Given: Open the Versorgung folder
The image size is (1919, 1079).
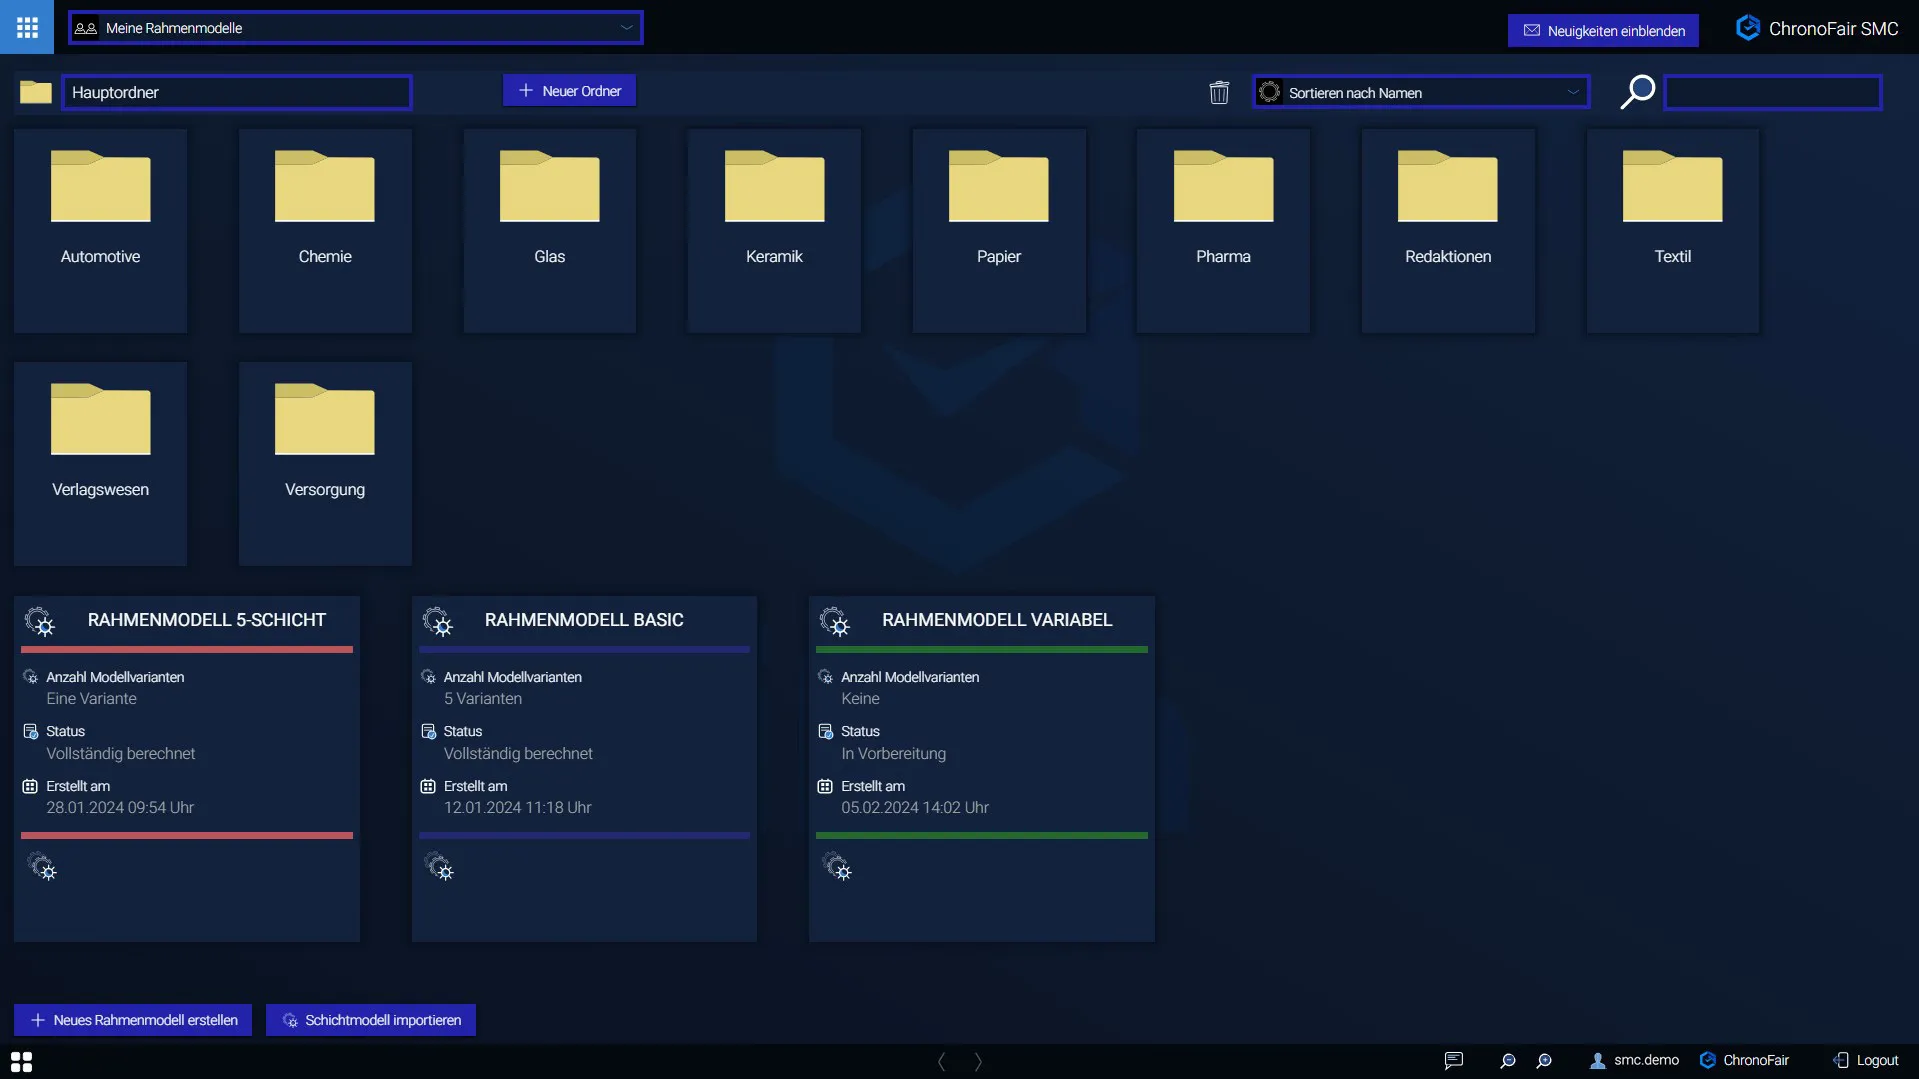Looking at the screenshot, I should click(x=325, y=463).
